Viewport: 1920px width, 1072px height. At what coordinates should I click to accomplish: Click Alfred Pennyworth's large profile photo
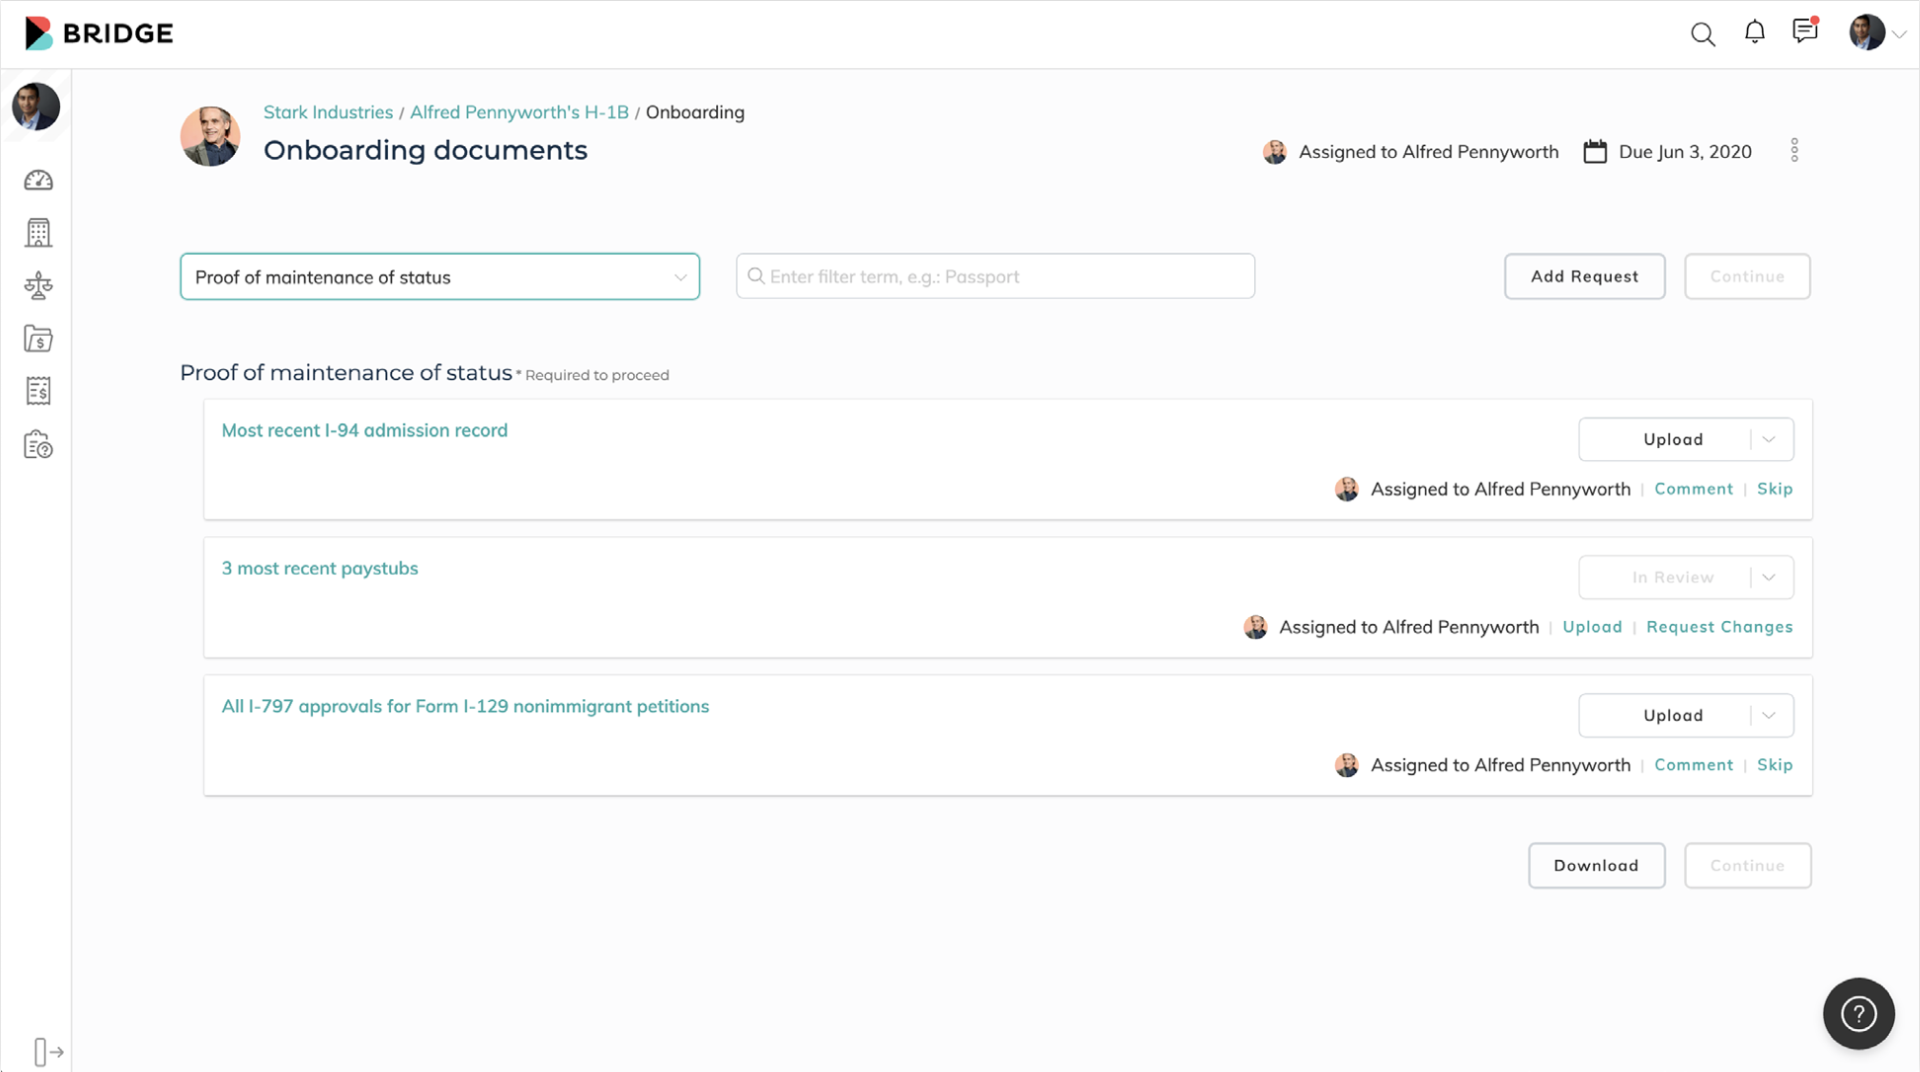click(210, 136)
